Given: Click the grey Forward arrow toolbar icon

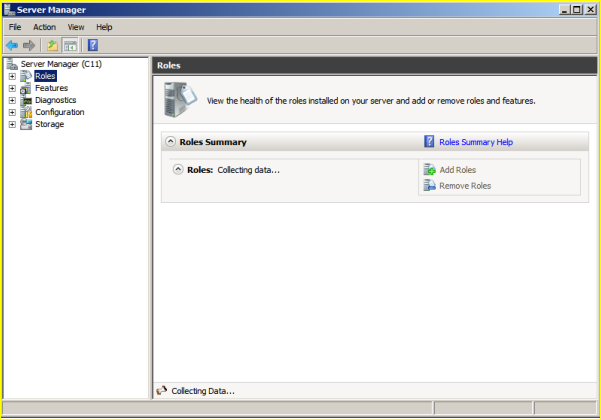Looking at the screenshot, I should click(x=29, y=45).
